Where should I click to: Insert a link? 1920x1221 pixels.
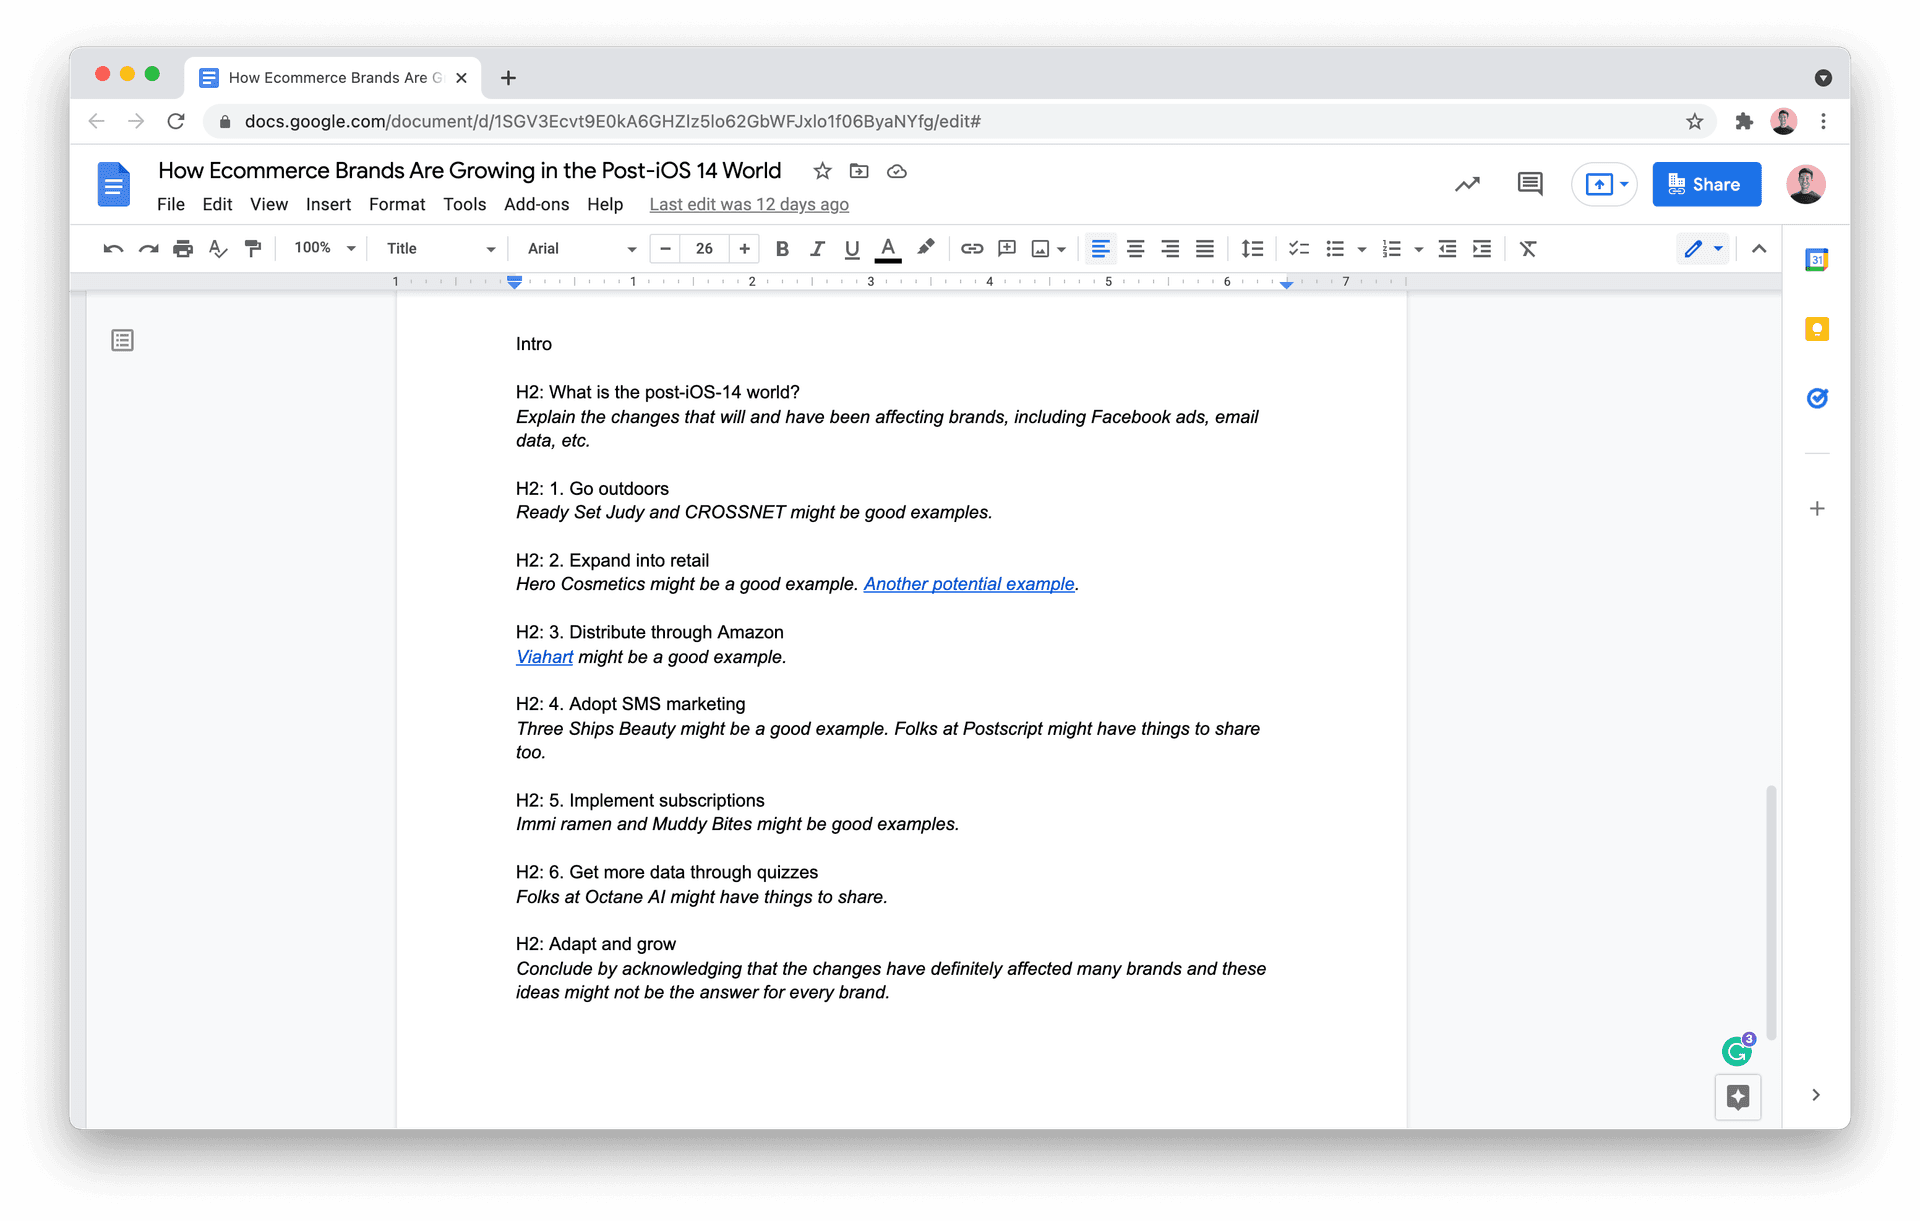972,249
